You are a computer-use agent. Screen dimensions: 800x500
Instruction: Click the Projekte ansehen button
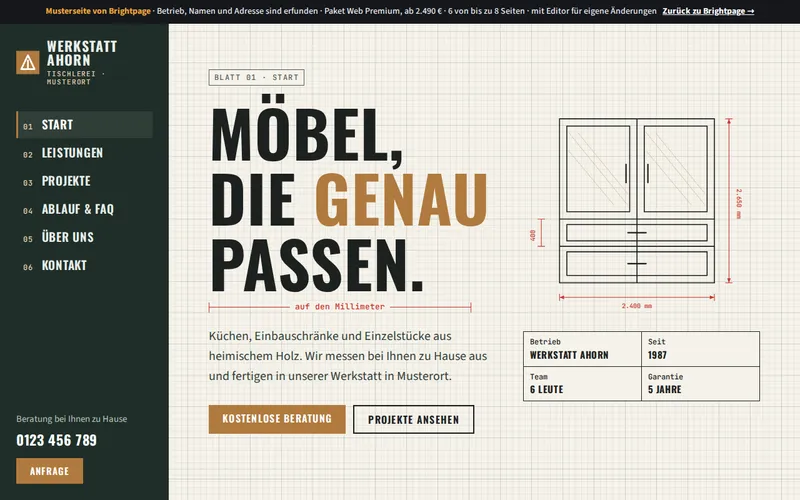(x=413, y=419)
